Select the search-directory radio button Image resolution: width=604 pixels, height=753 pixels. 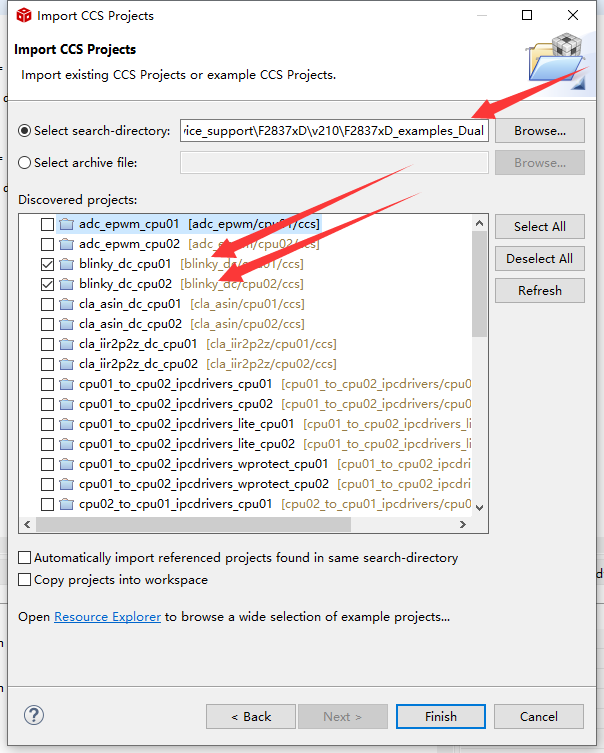[x=24, y=131]
